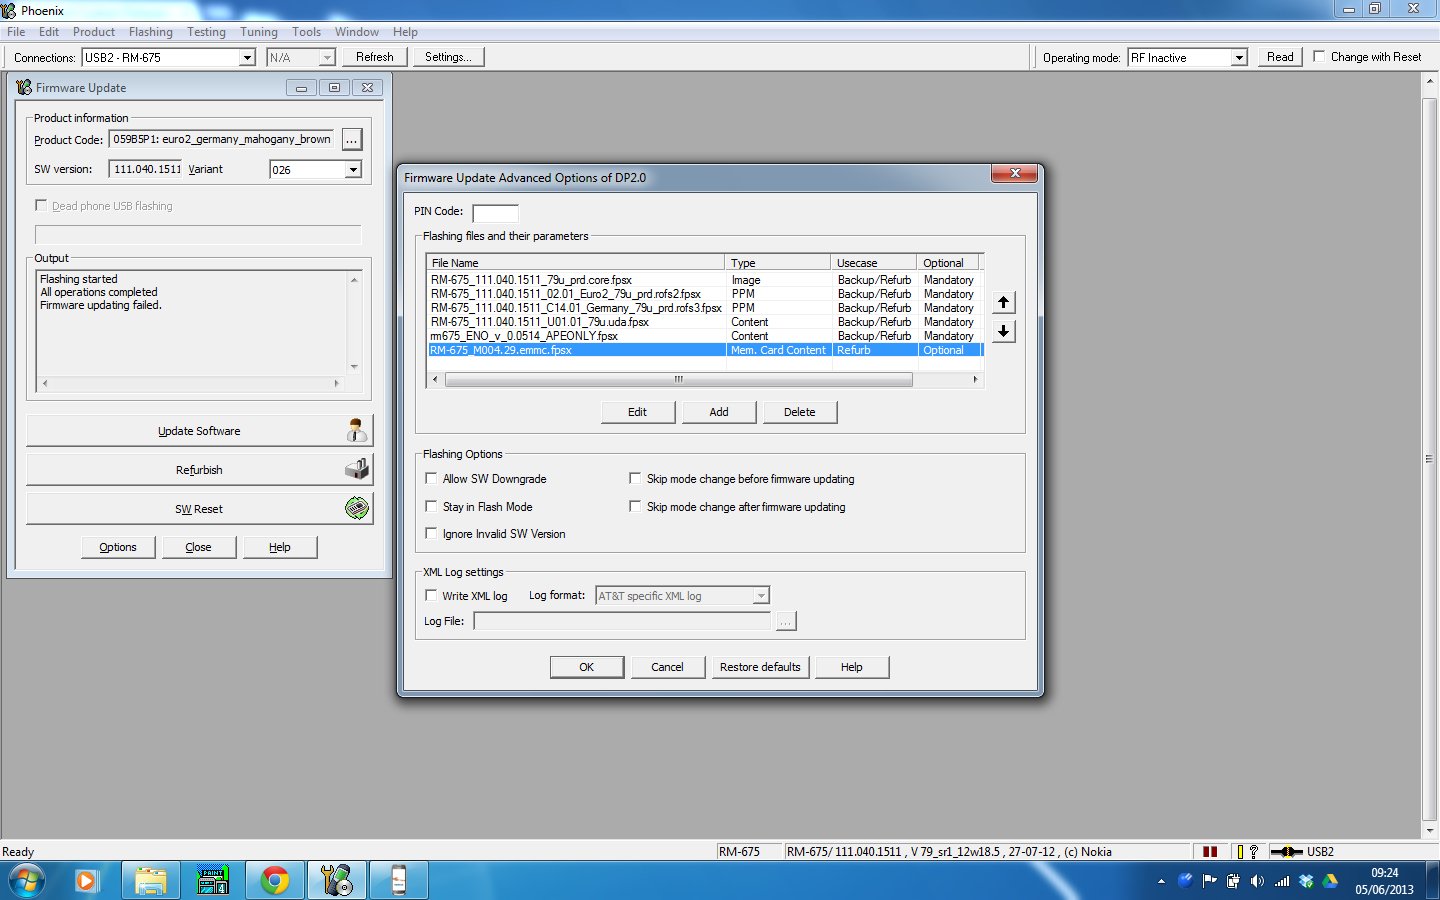This screenshot has height=900, width=1440.
Task: Click the Add button for flashing files
Action: [719, 412]
